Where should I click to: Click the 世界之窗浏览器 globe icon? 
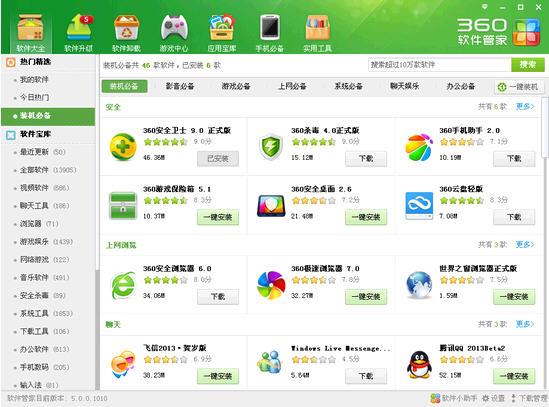[419, 285]
